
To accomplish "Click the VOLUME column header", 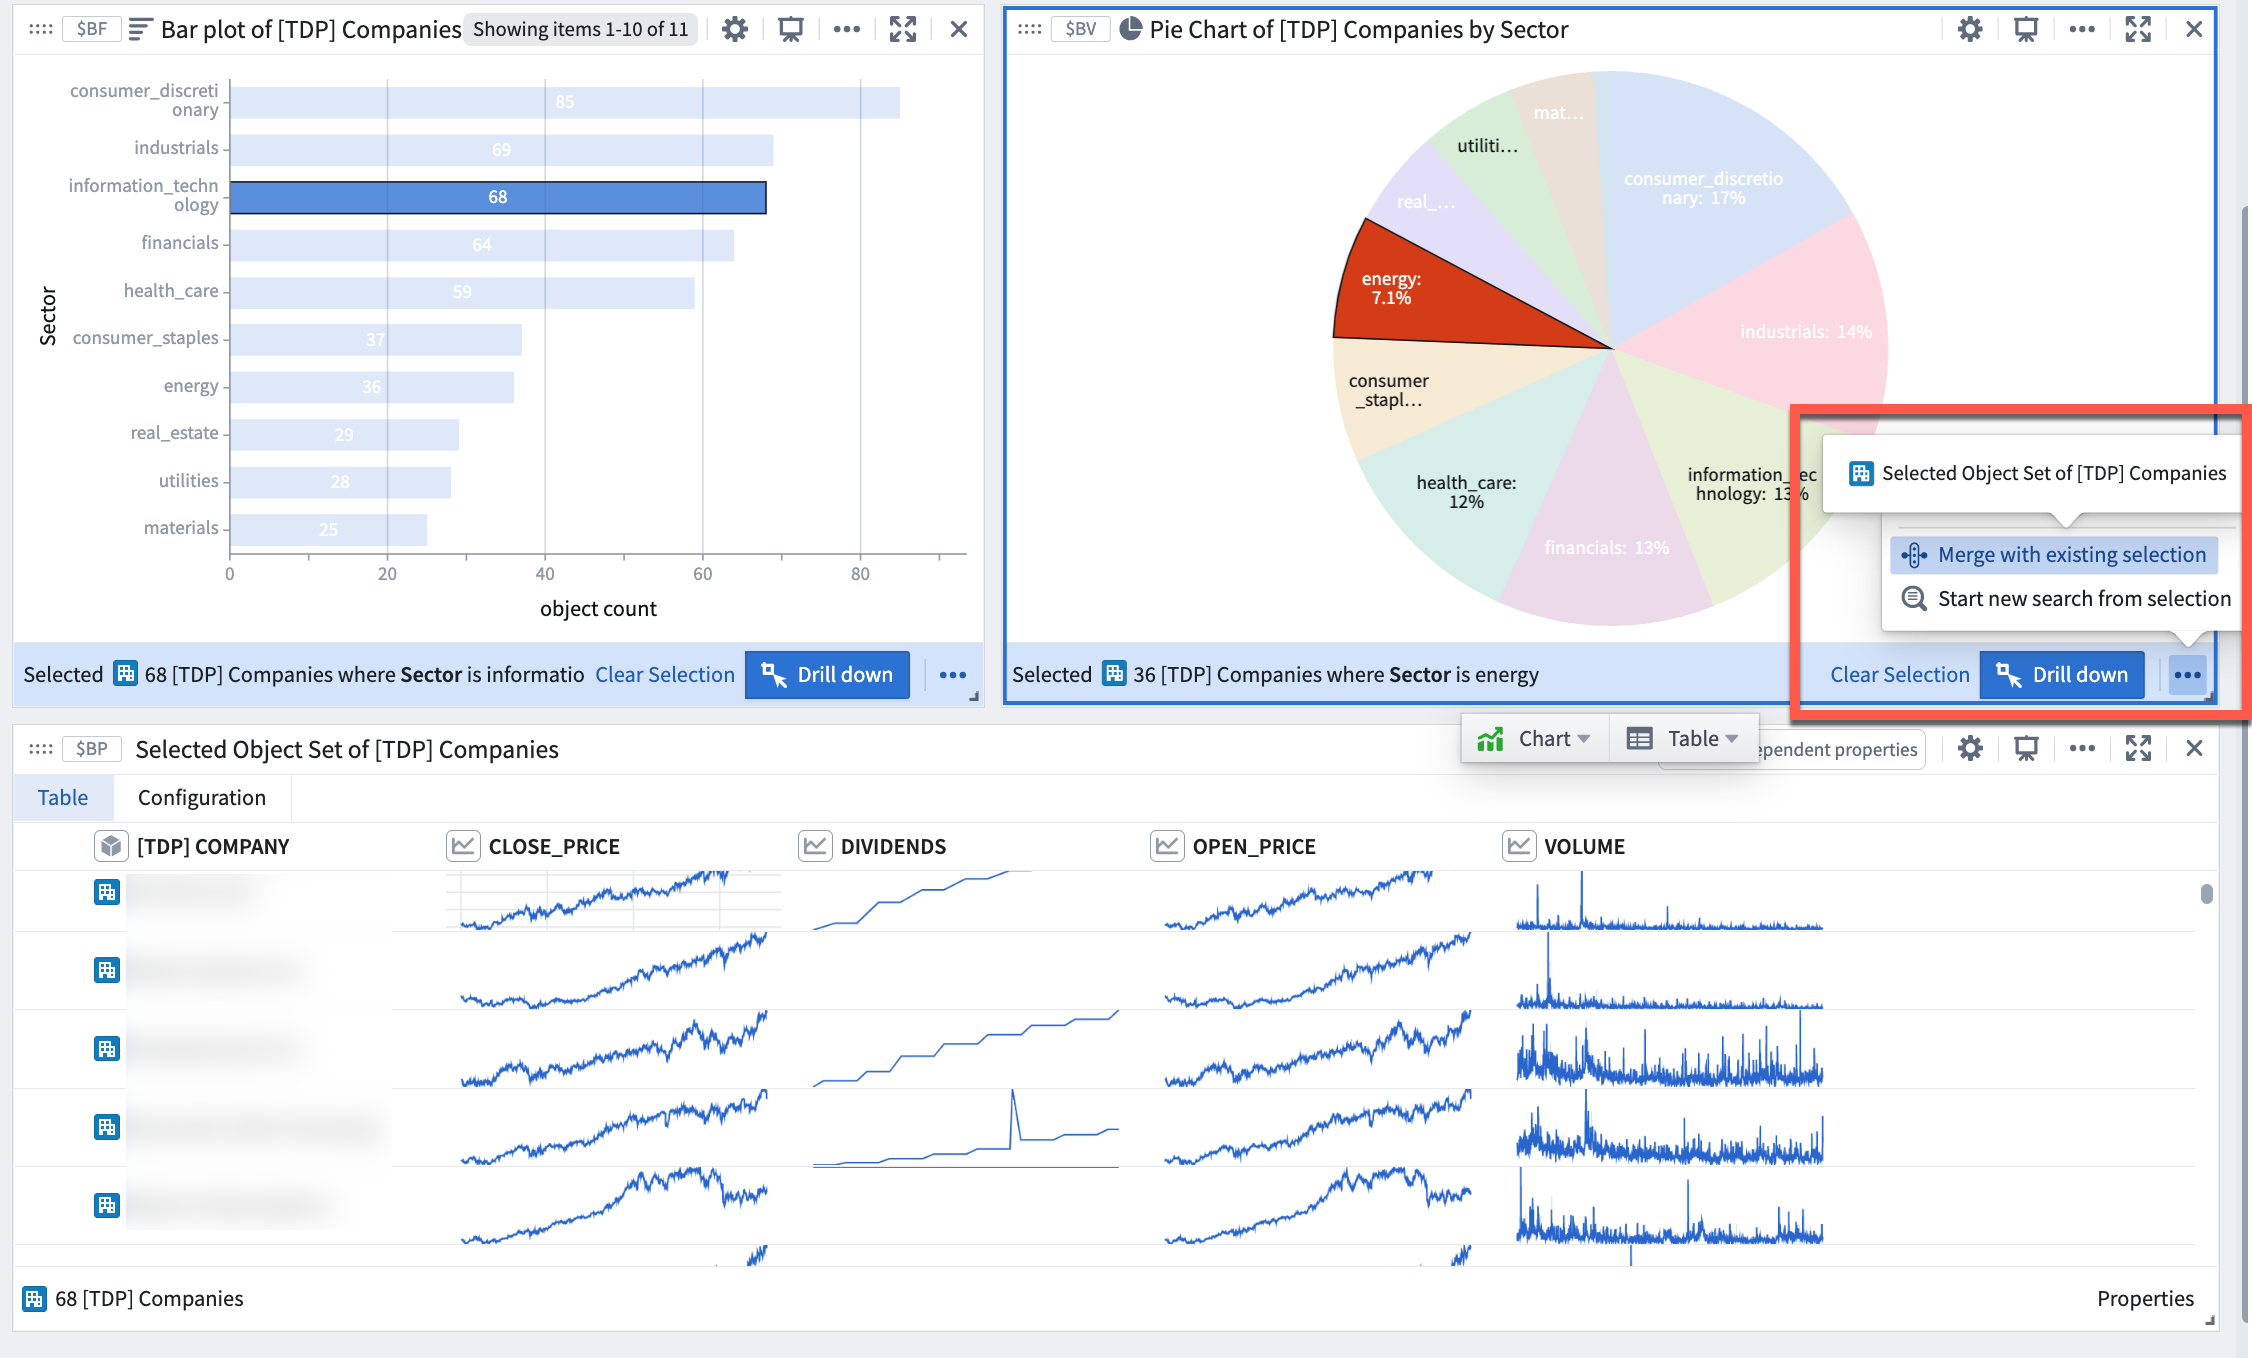I will [x=1584, y=847].
